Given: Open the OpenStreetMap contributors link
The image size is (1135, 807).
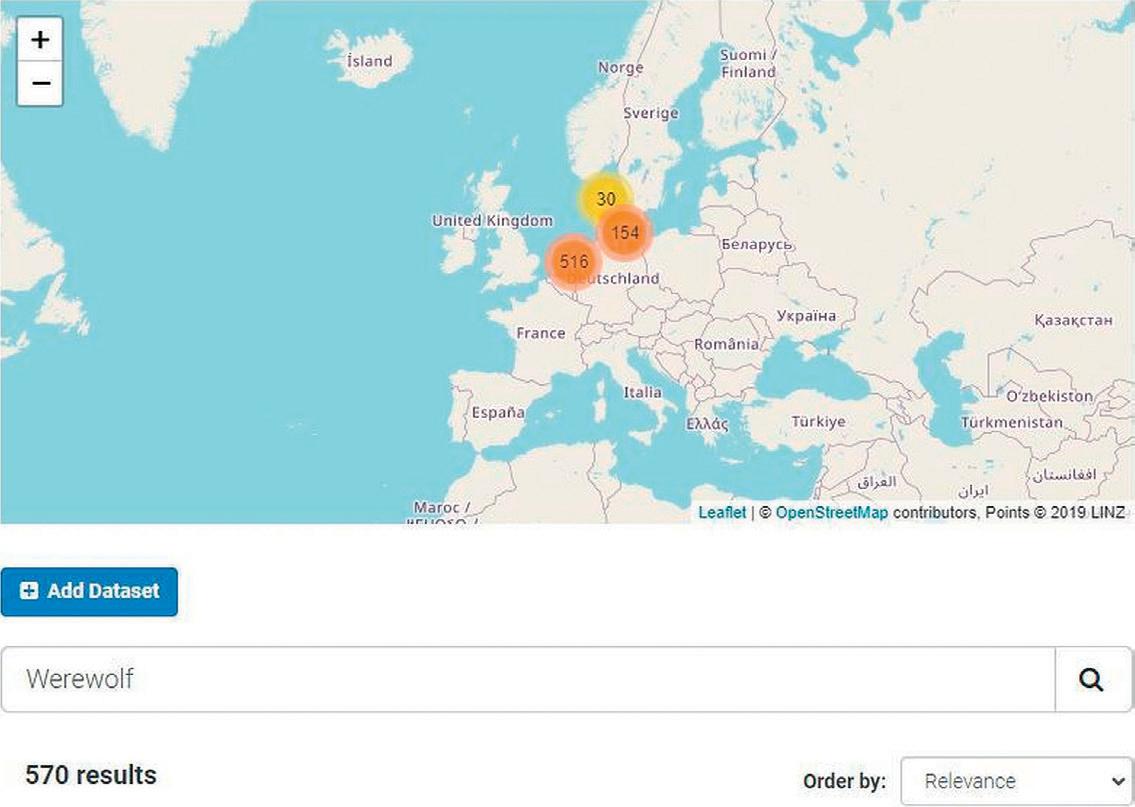Looking at the screenshot, I should [832, 512].
